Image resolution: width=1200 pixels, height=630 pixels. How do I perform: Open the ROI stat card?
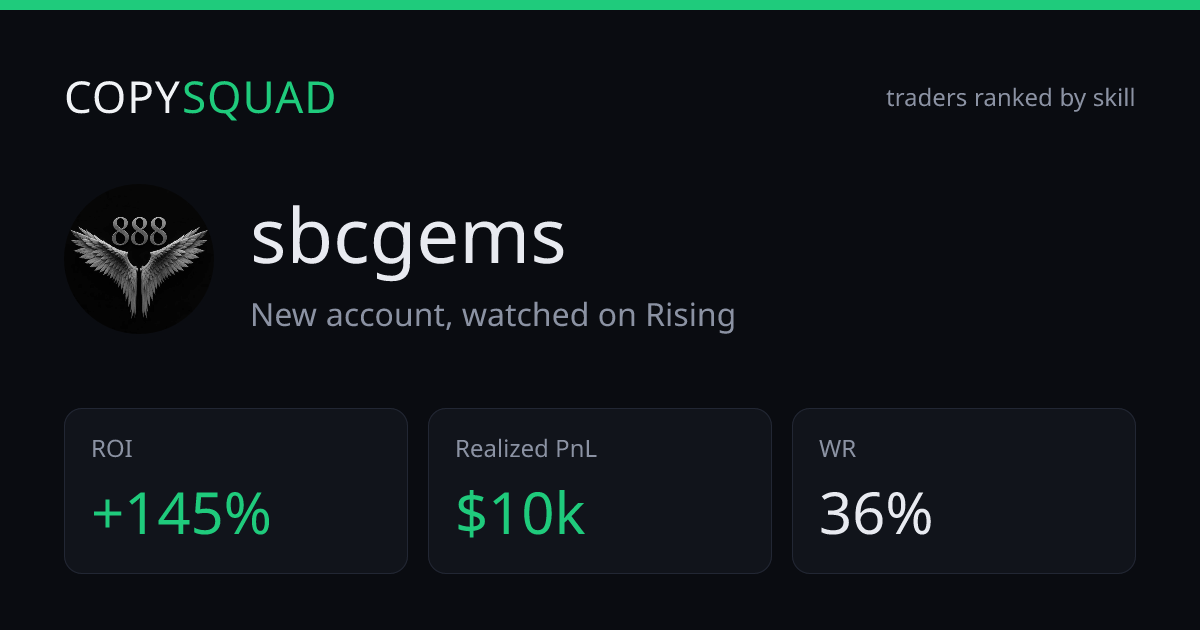[x=236, y=491]
